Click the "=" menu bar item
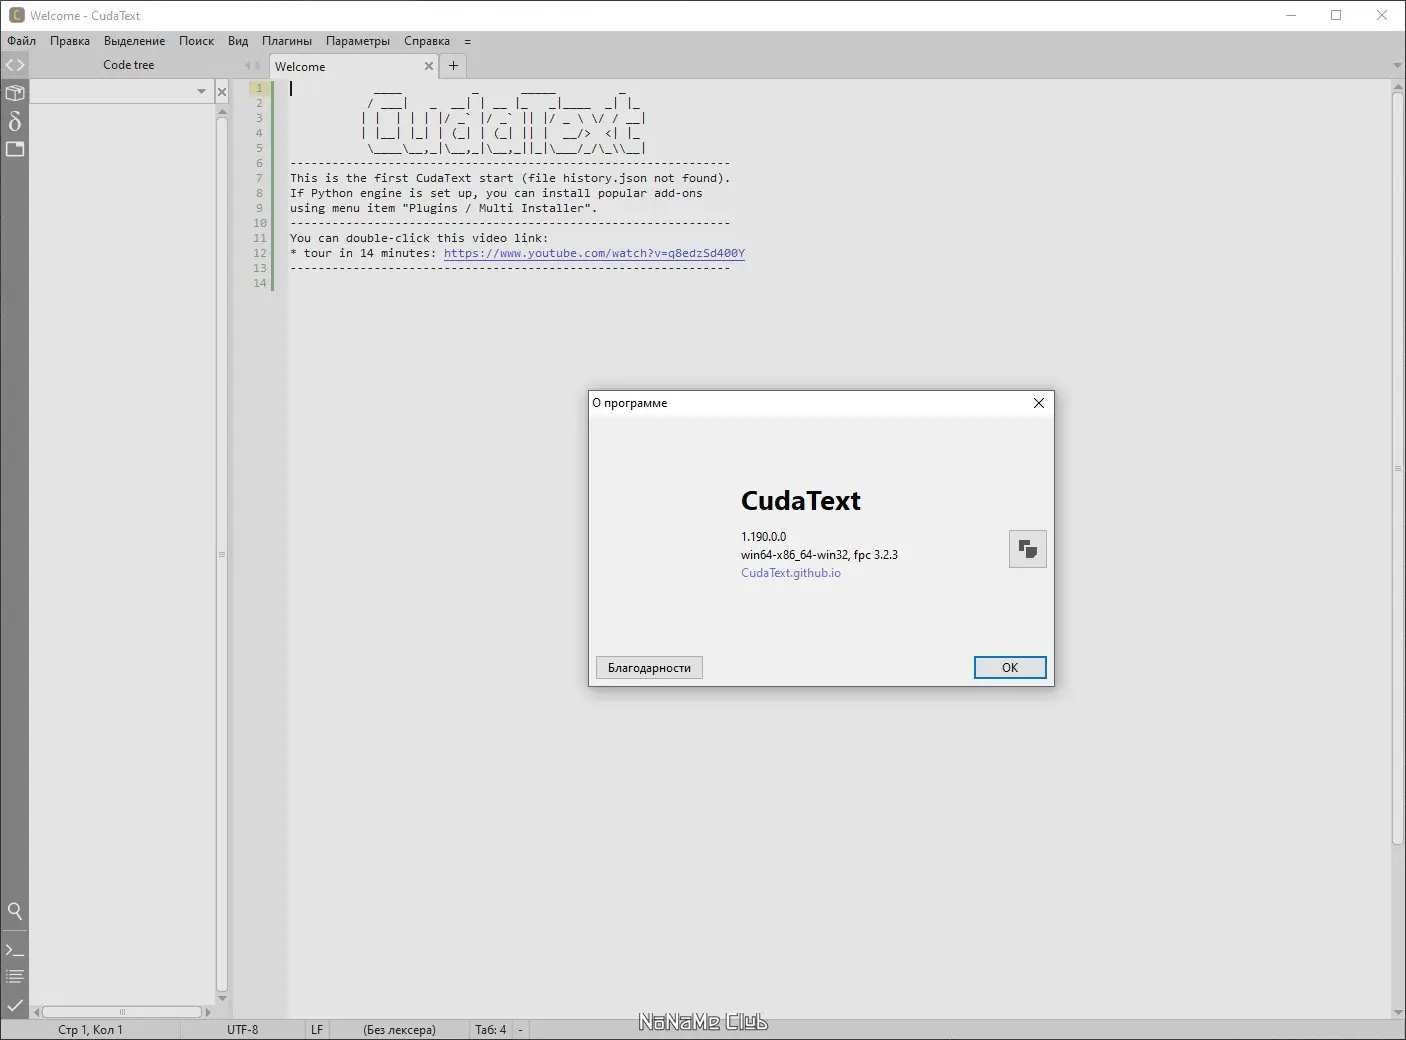This screenshot has width=1406, height=1040. 467,41
